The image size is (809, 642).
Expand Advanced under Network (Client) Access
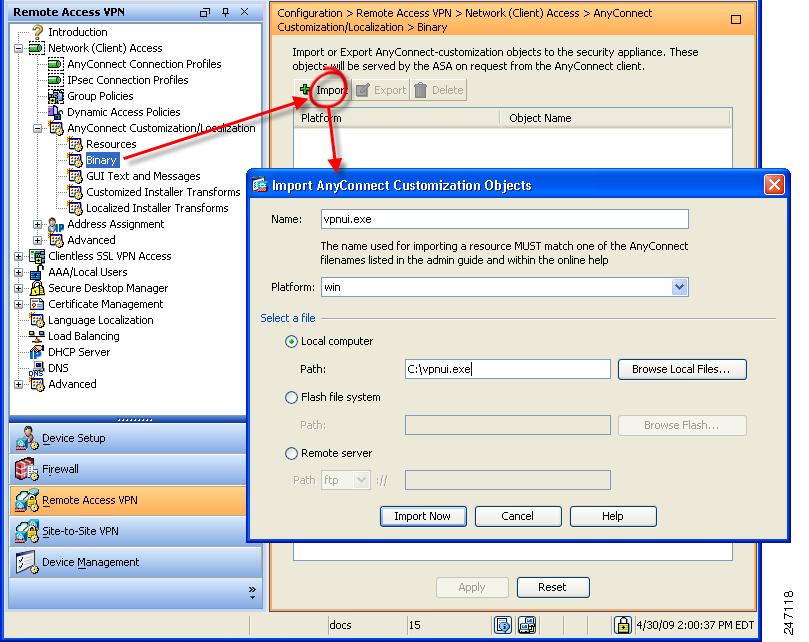tap(38, 240)
